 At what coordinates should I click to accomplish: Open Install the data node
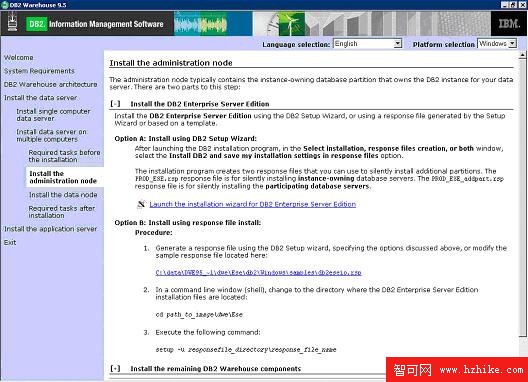(x=63, y=195)
